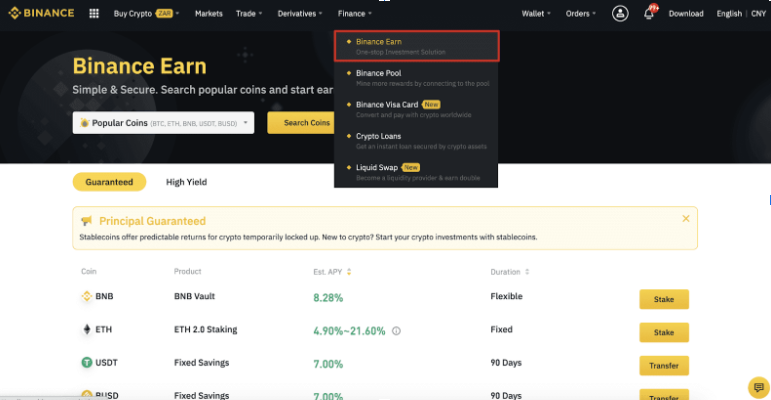
Task: Change language via English link
Action: tap(729, 13)
